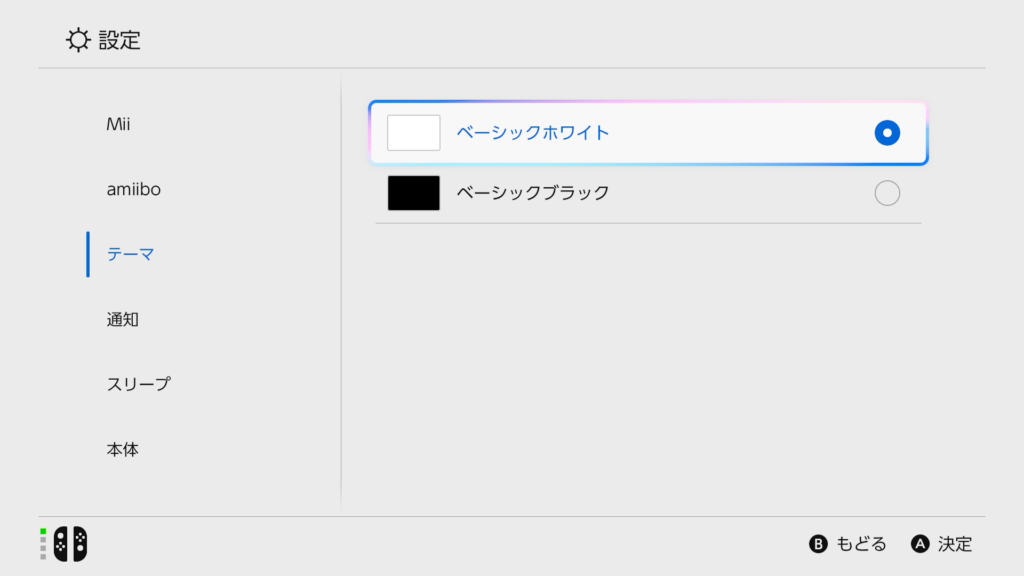Click the 決定 confirm label
The height and width of the screenshot is (576, 1024).
pyautogui.click(x=955, y=544)
